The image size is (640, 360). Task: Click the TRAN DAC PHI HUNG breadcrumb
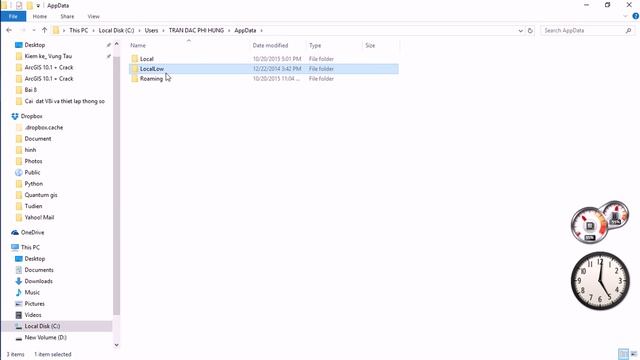click(x=196, y=31)
